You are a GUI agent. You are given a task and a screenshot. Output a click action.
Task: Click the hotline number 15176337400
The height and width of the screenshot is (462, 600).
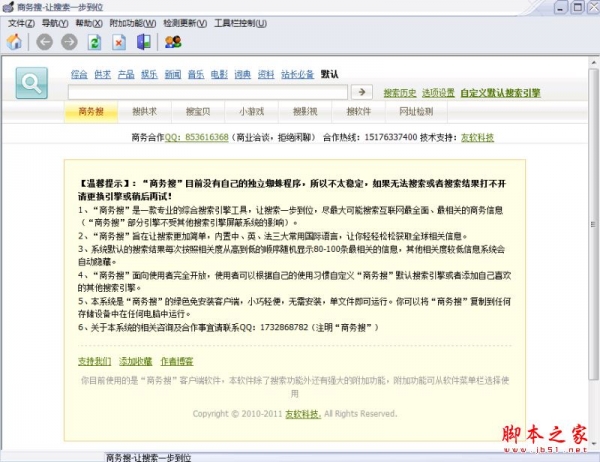pos(391,137)
